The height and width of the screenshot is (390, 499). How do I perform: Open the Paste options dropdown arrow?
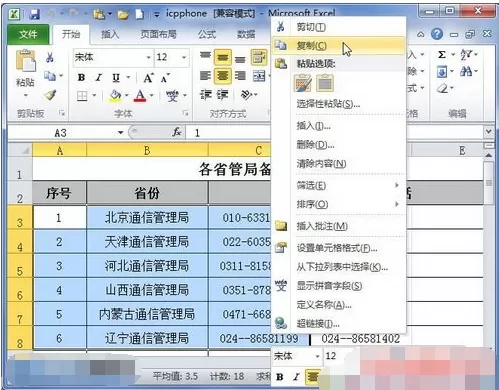pyautogui.click(x=25, y=96)
